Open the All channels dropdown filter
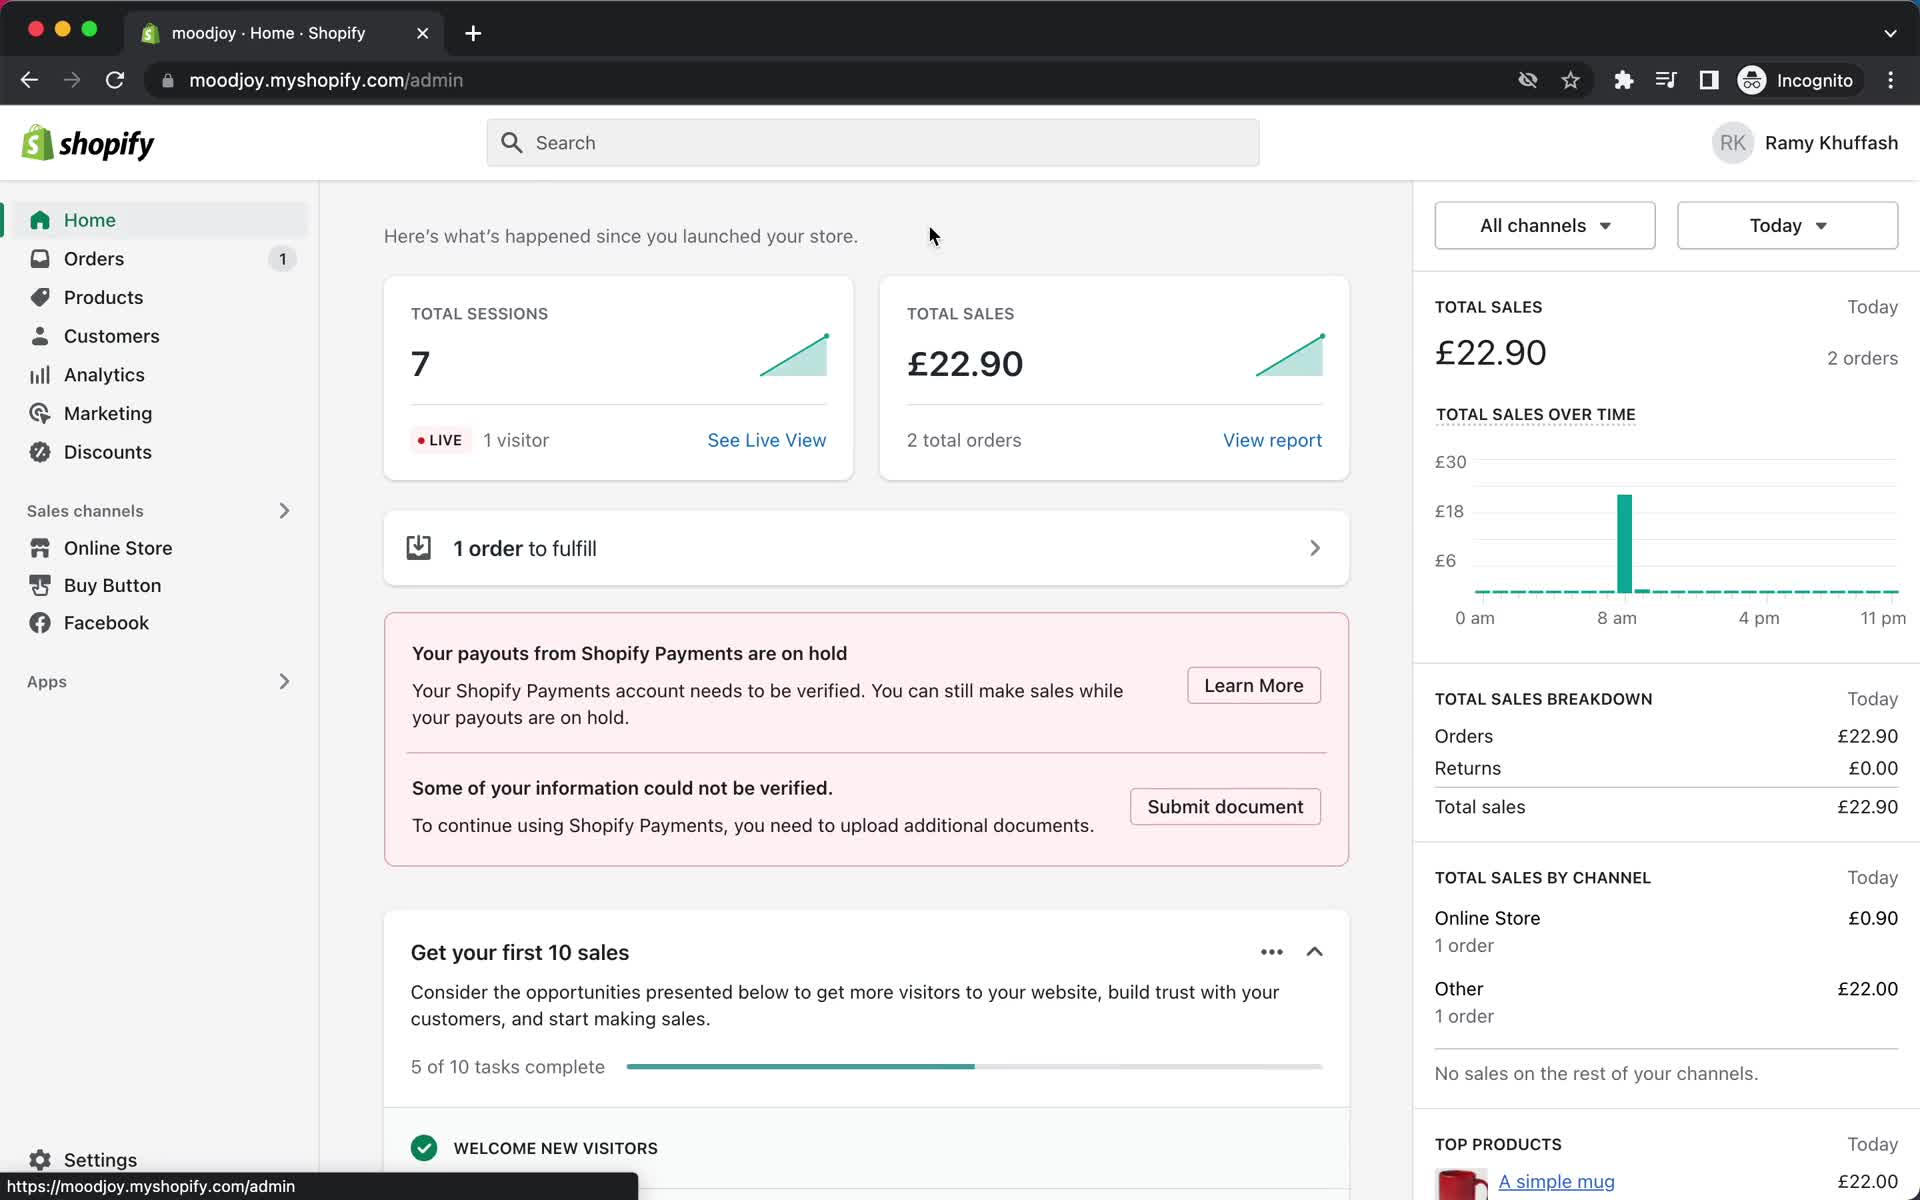Image resolution: width=1920 pixels, height=1200 pixels. tap(1543, 224)
